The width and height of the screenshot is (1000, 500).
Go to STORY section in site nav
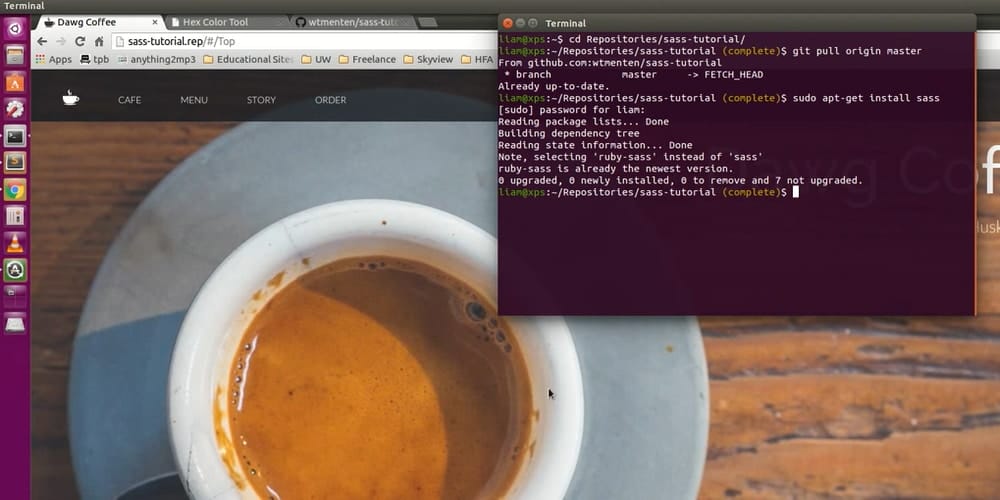click(x=261, y=100)
